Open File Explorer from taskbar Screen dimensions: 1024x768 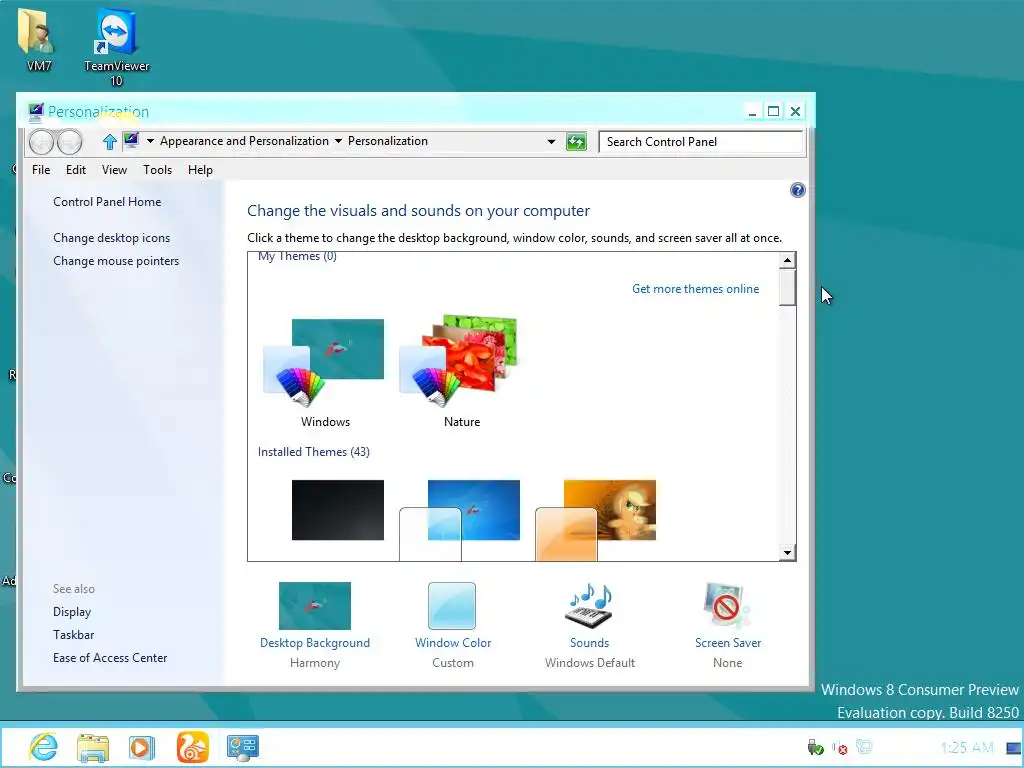click(93, 747)
